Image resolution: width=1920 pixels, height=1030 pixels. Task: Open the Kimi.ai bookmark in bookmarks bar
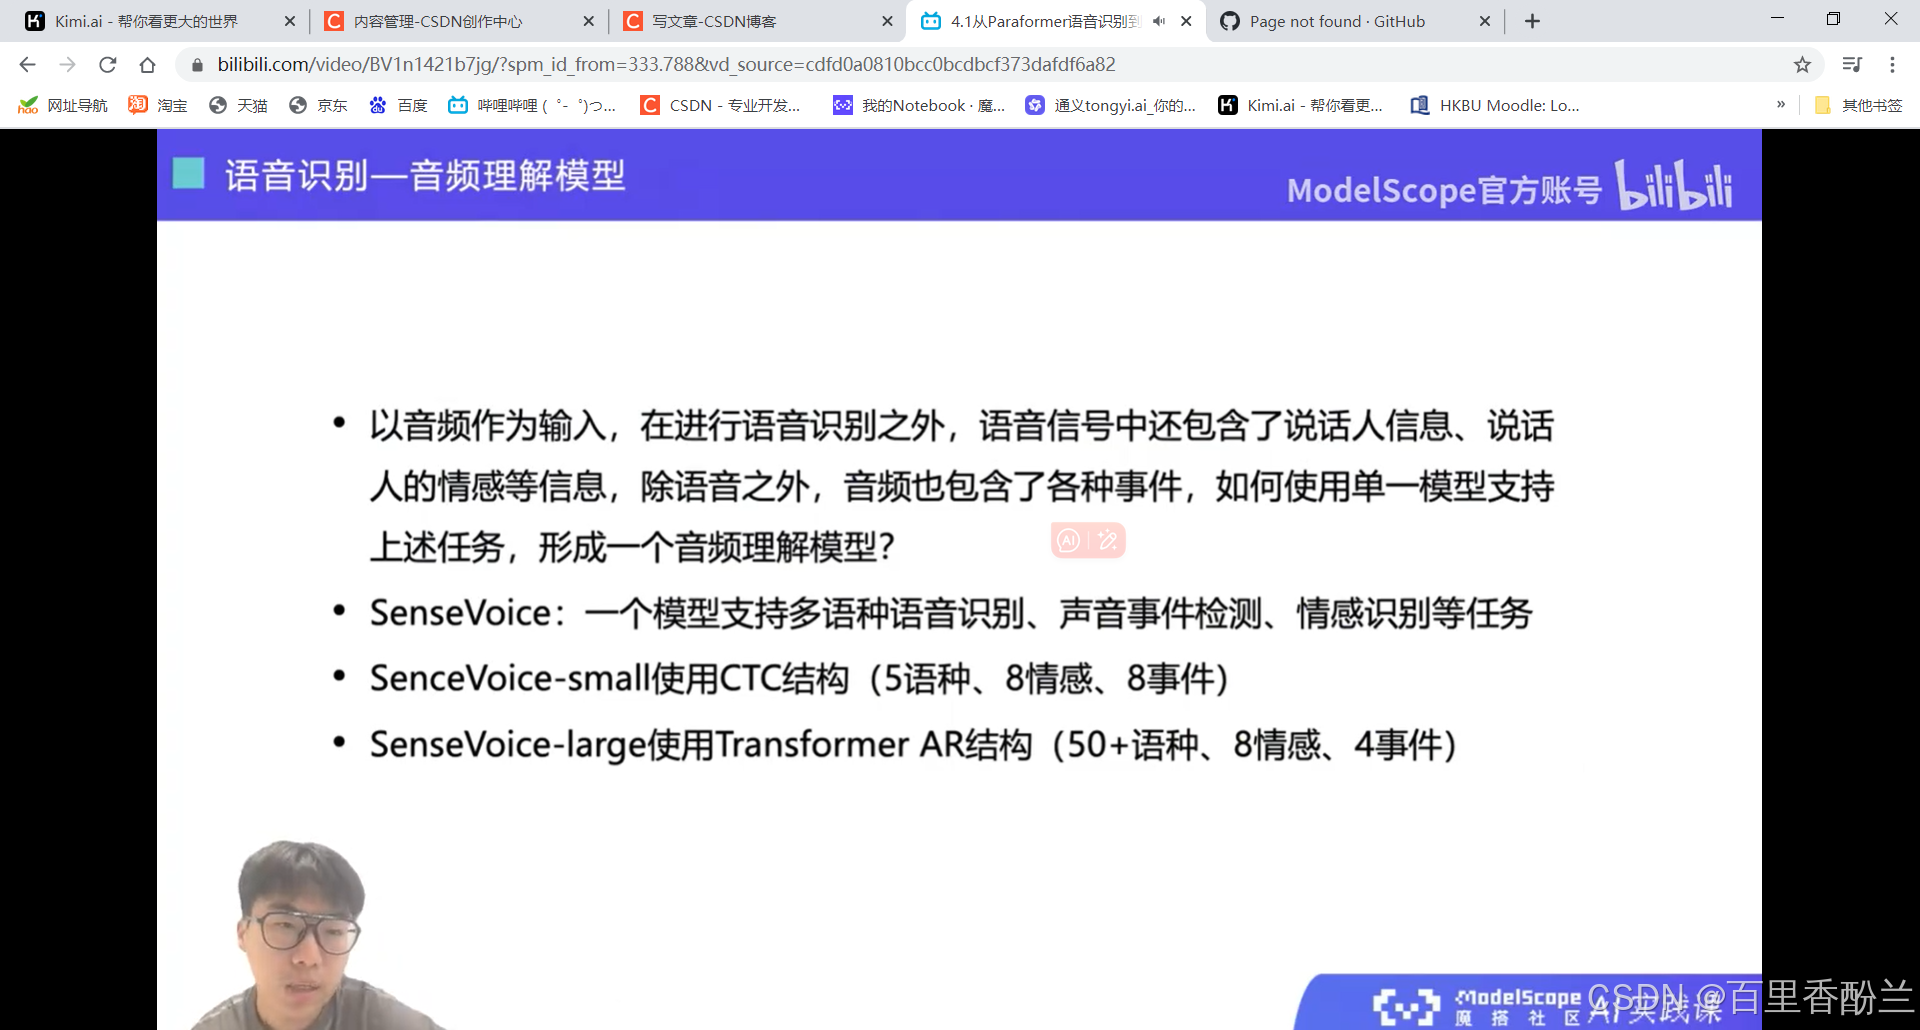1300,105
